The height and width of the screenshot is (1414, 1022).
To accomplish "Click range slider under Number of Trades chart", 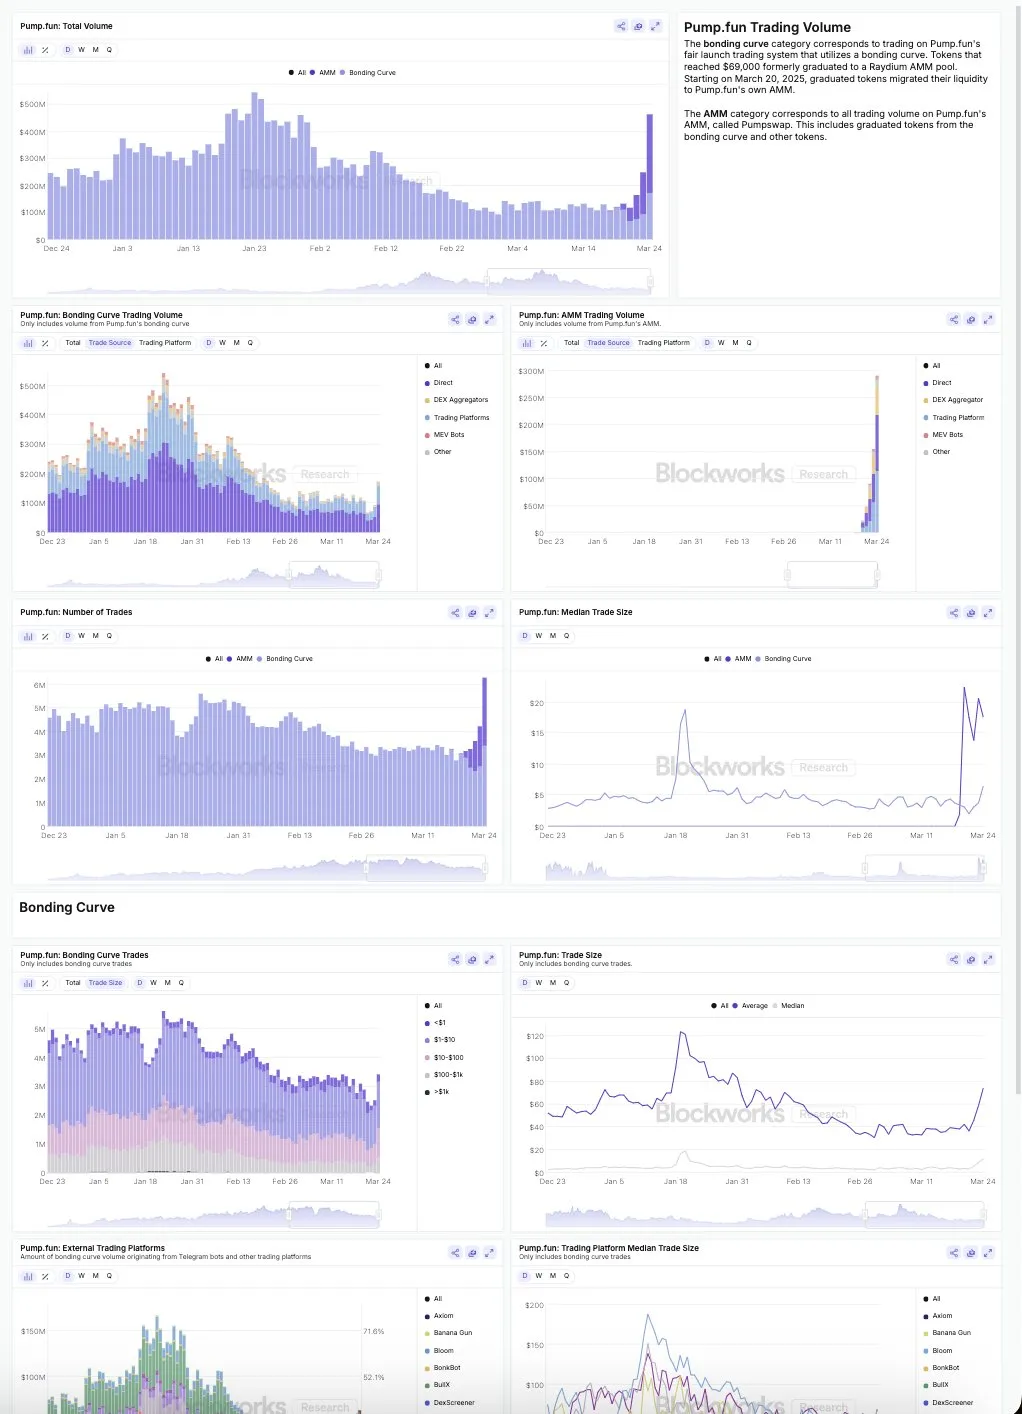I will click(x=425, y=869).
